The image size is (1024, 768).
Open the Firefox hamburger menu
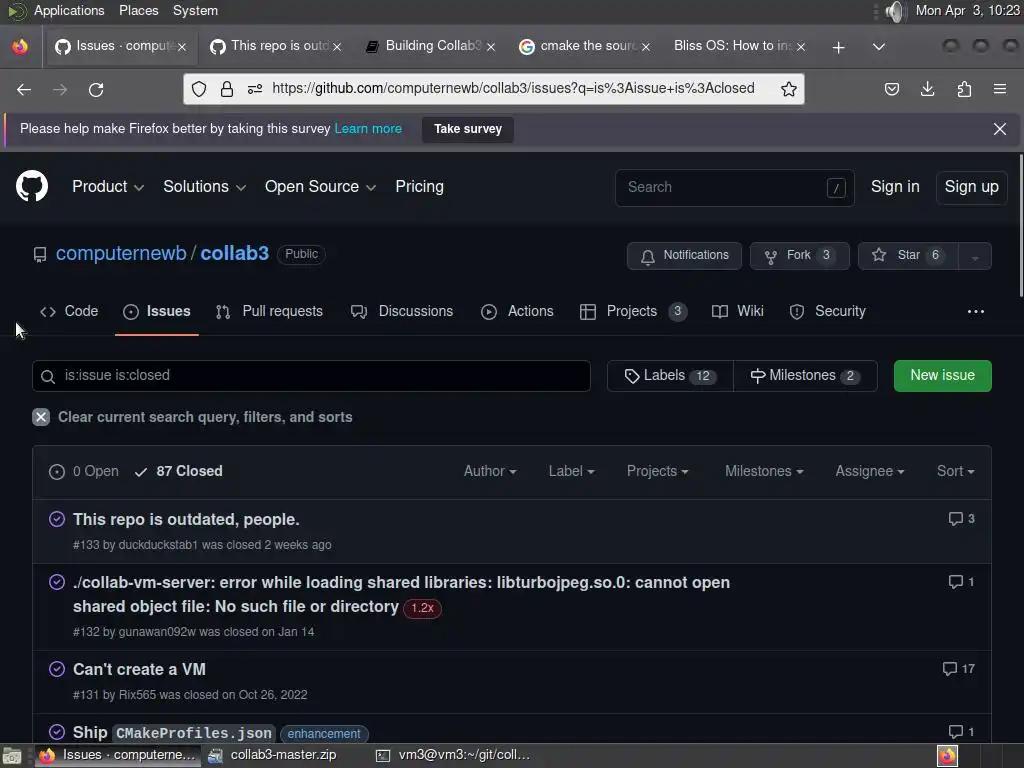[1000, 89]
